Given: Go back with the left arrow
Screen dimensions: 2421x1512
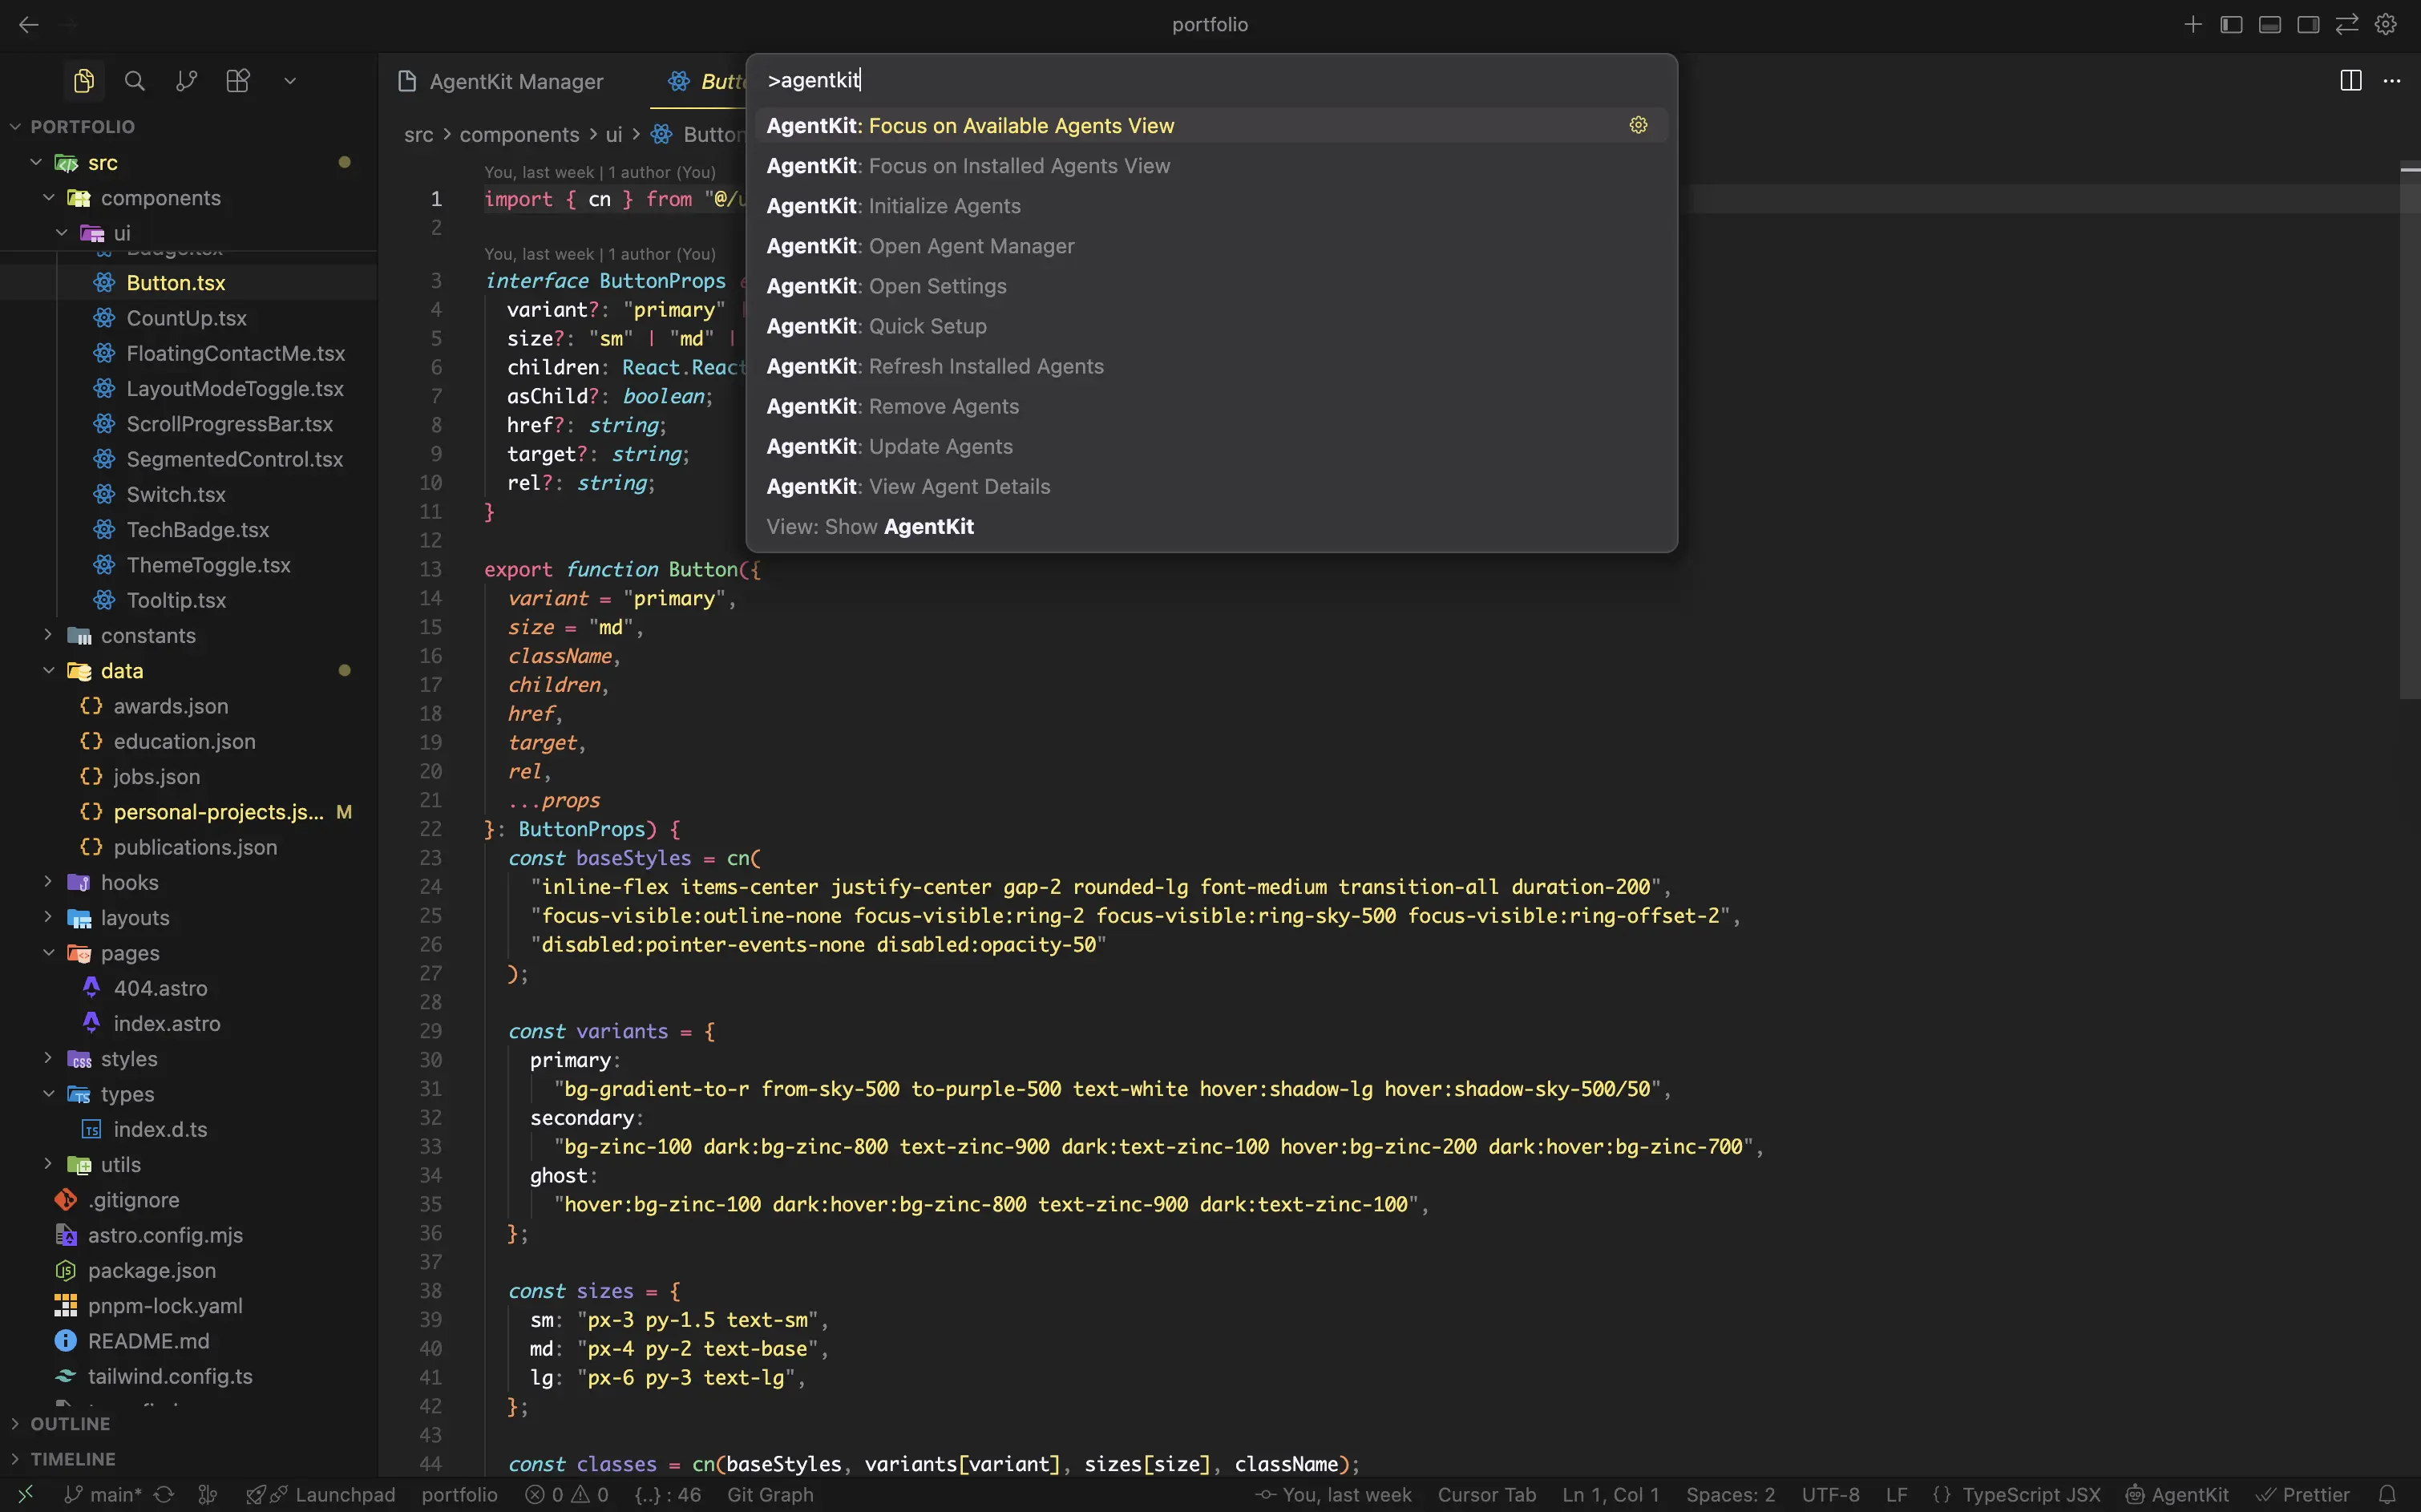Looking at the screenshot, I should [x=29, y=25].
